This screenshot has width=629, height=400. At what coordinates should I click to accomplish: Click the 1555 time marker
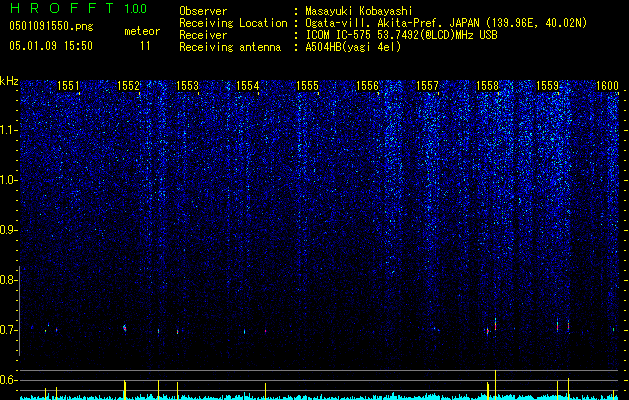point(307,85)
